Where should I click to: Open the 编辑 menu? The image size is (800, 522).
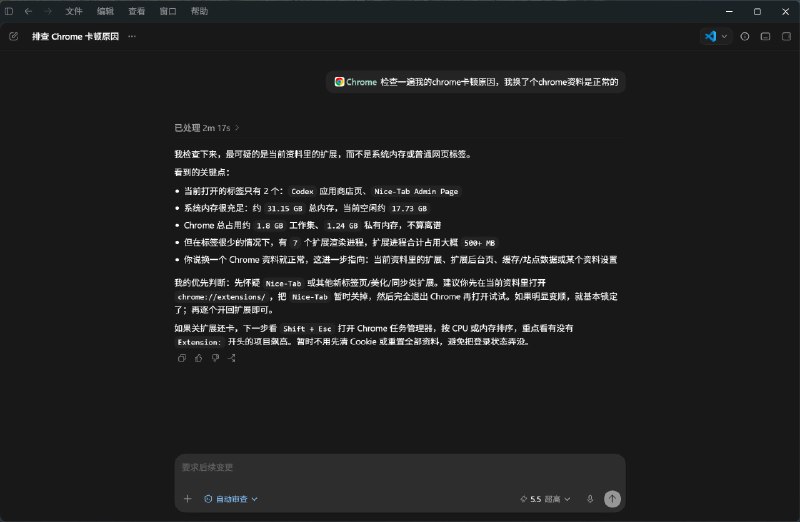tap(106, 11)
